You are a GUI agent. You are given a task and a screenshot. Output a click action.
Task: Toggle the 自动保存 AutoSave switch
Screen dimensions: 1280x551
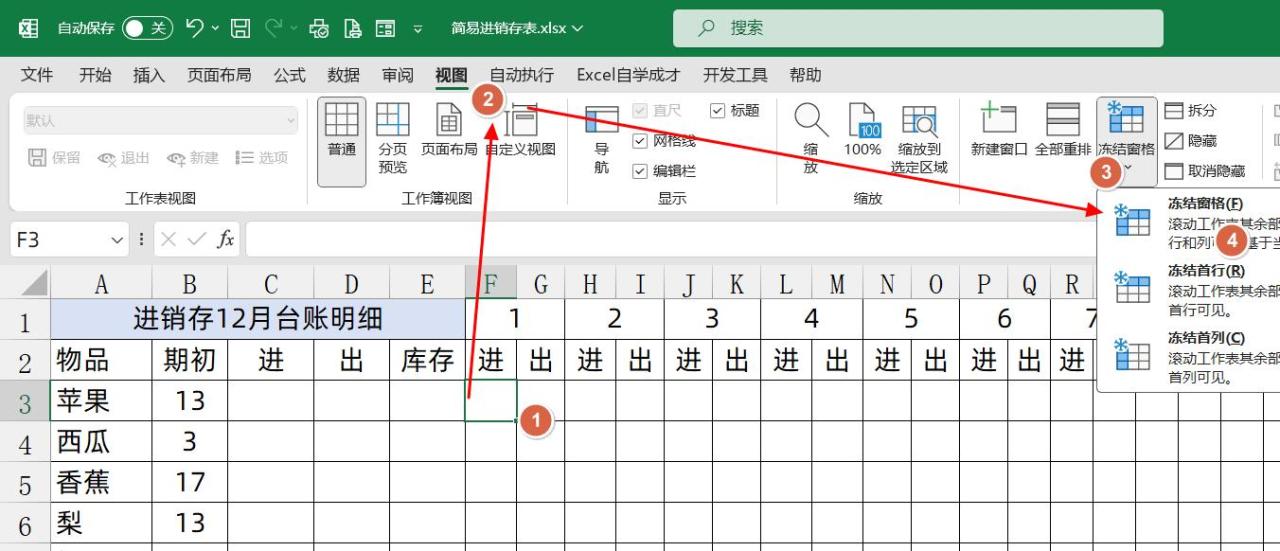click(x=147, y=28)
